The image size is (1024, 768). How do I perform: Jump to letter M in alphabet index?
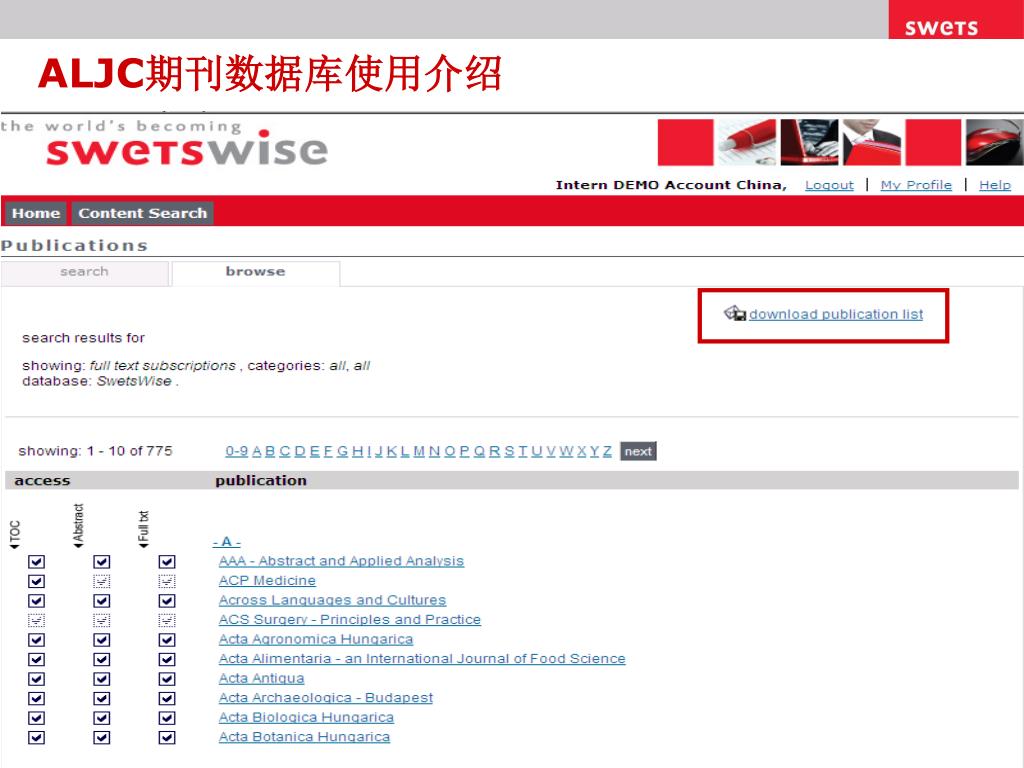[419, 451]
